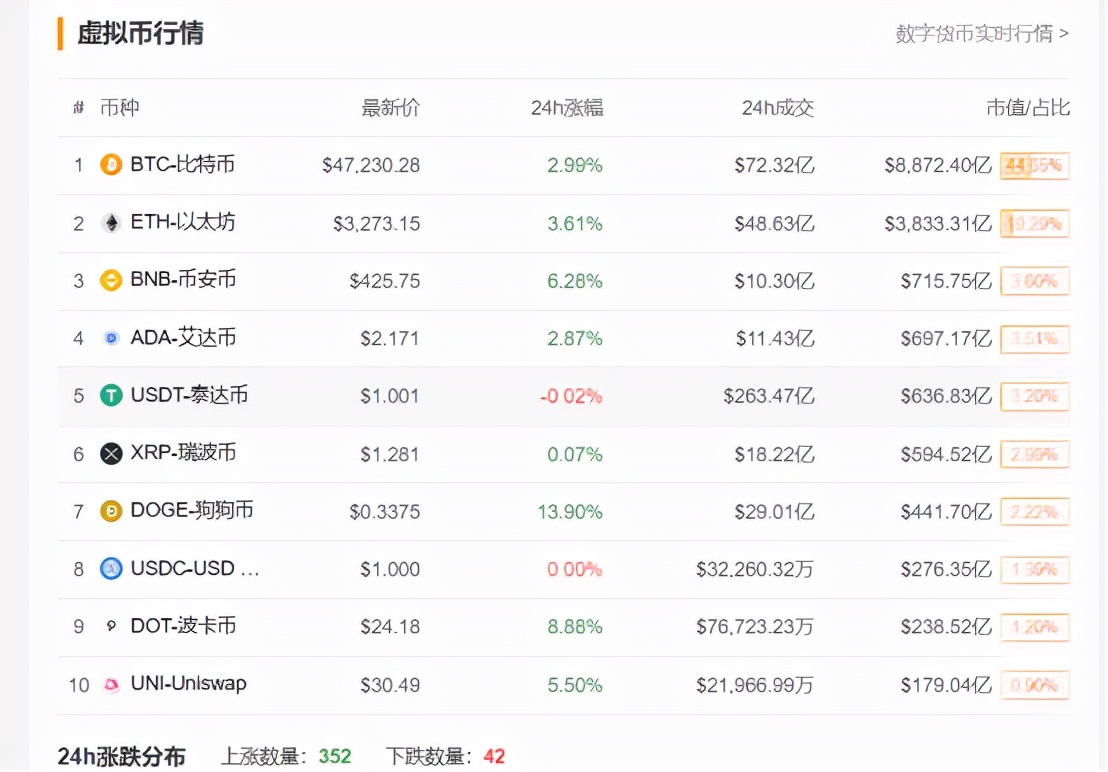Image resolution: width=1108 pixels, height=772 pixels.
Task: Click BTC price $47,230.28
Action: coord(371,165)
